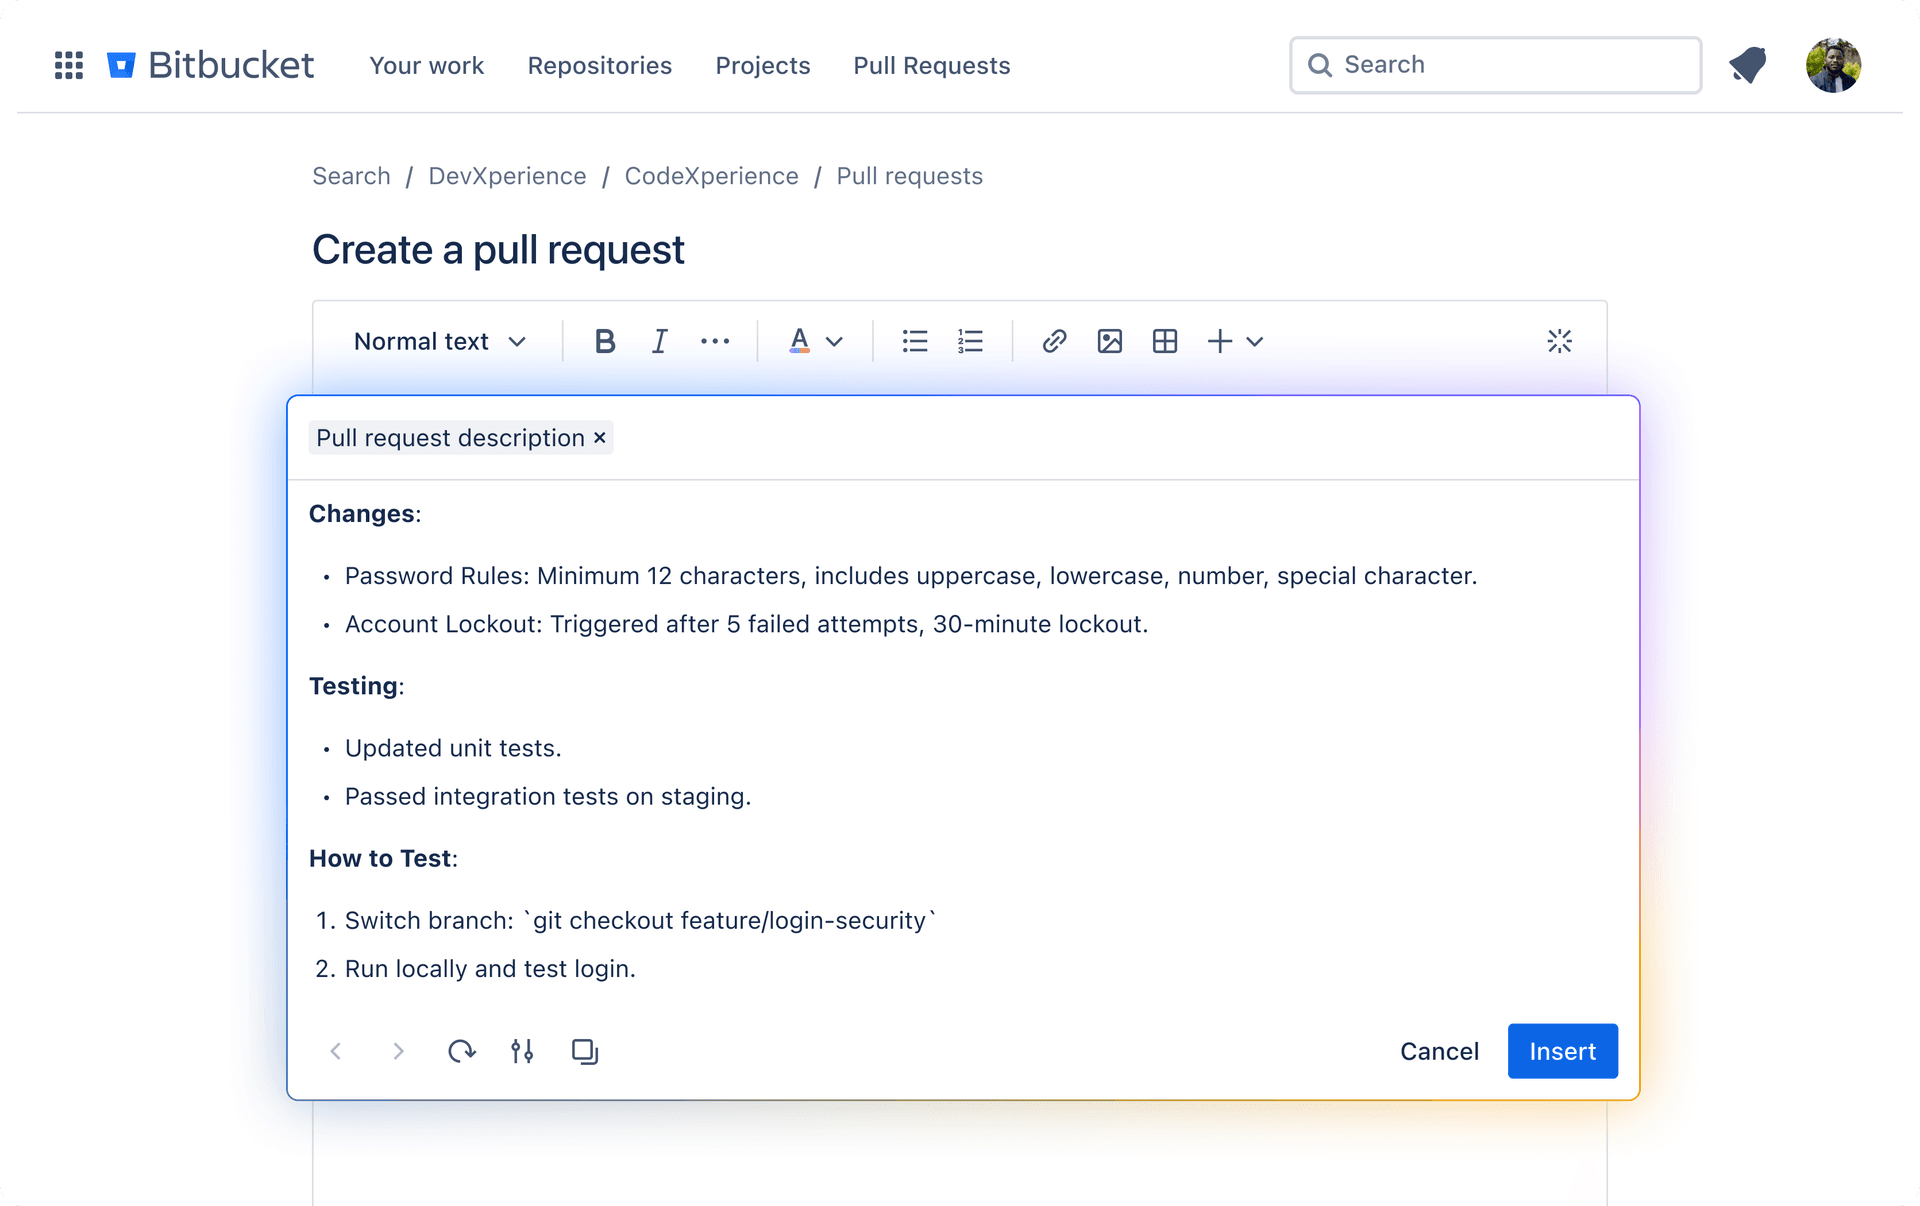Click the Testing heading text
Viewport: 1920px width, 1206px height.
pos(357,686)
